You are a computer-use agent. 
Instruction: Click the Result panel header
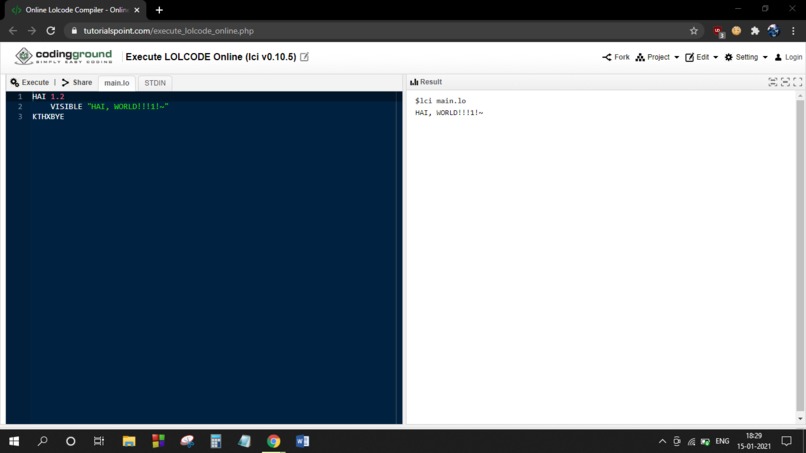pos(426,82)
